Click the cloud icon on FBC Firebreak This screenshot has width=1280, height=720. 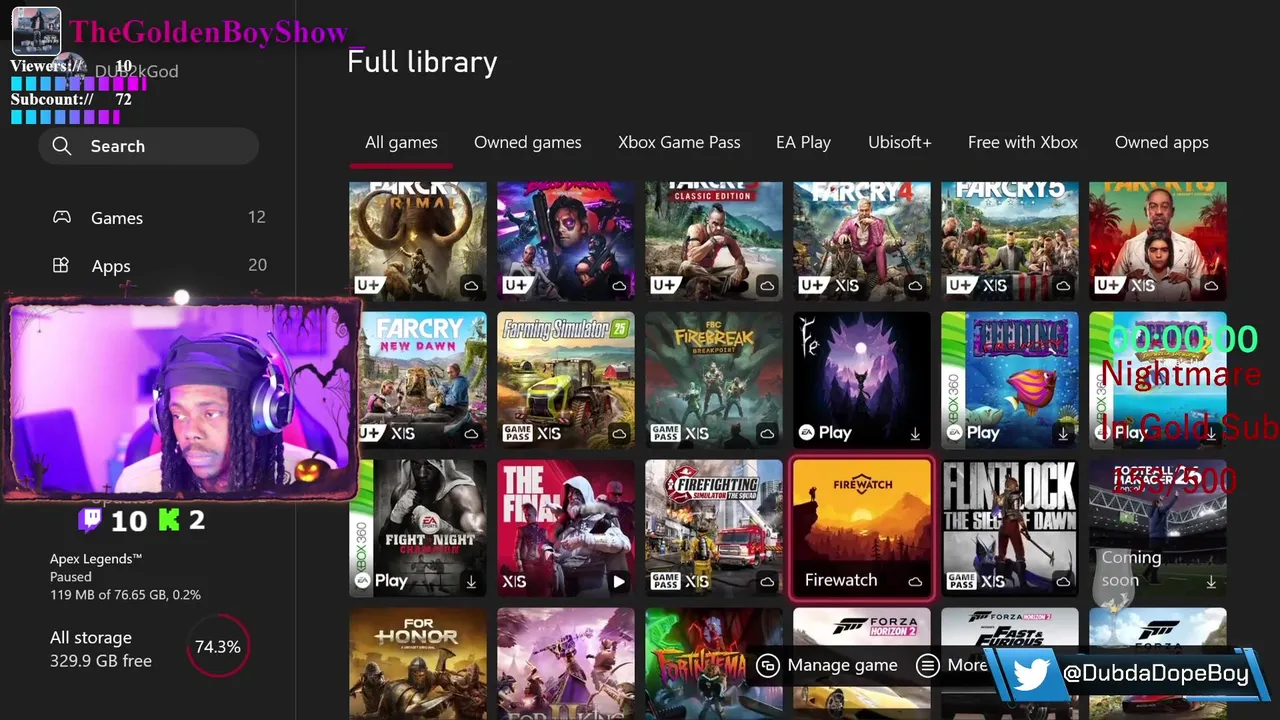pyautogui.click(x=767, y=433)
